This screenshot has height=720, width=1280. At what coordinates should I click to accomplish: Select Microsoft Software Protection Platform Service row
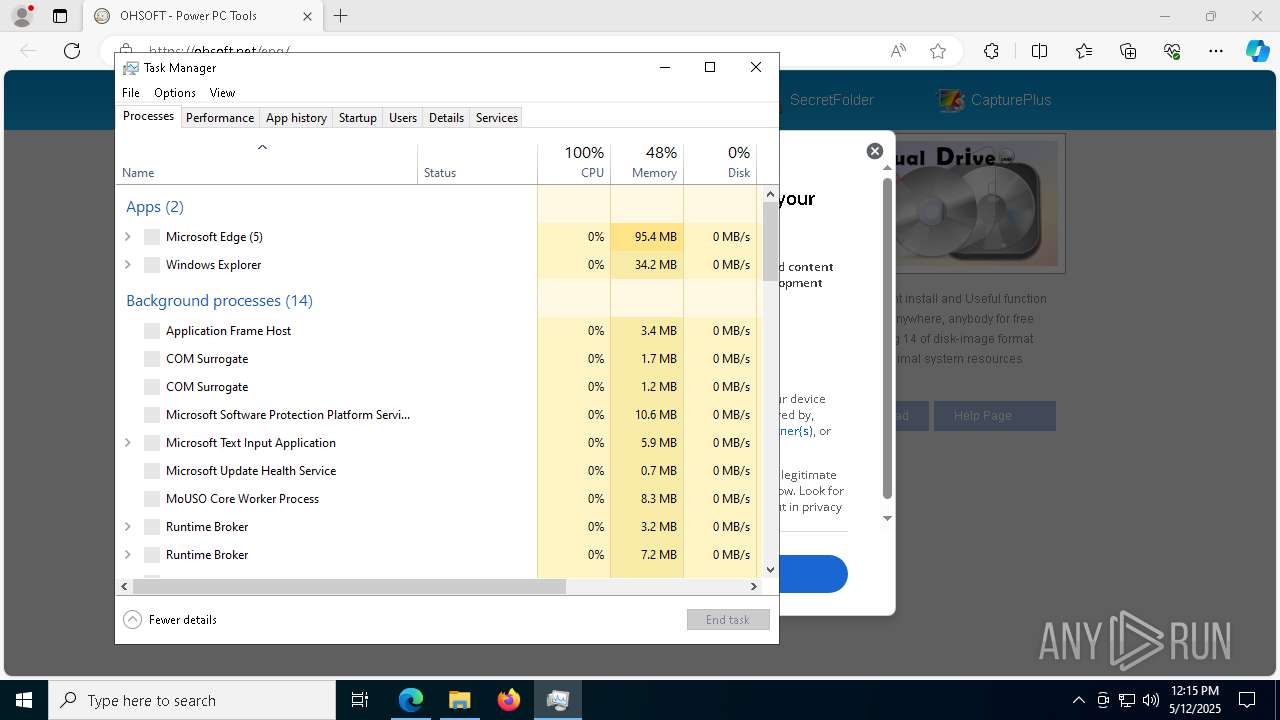point(438,415)
